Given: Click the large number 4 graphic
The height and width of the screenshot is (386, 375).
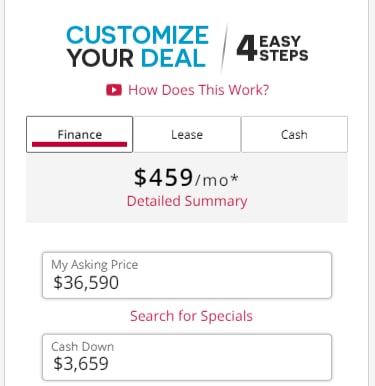Looking at the screenshot, I should 246,48.
